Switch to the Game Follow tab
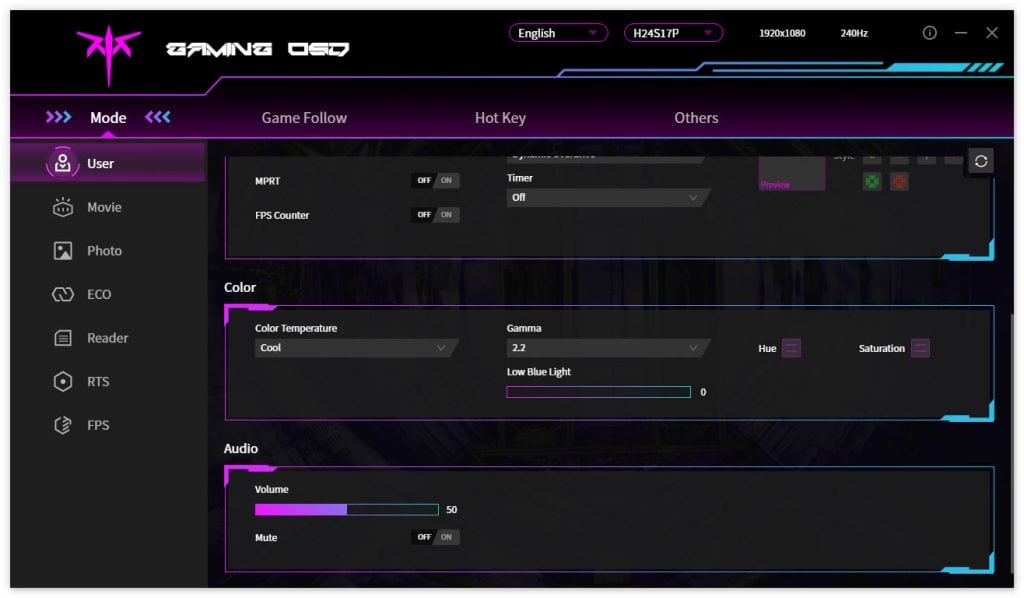 point(304,118)
